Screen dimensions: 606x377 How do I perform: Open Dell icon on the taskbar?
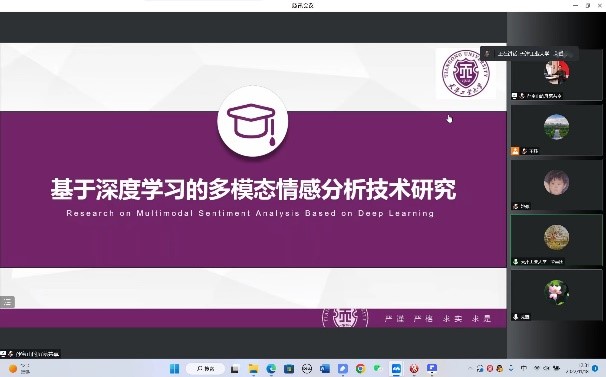(307, 369)
